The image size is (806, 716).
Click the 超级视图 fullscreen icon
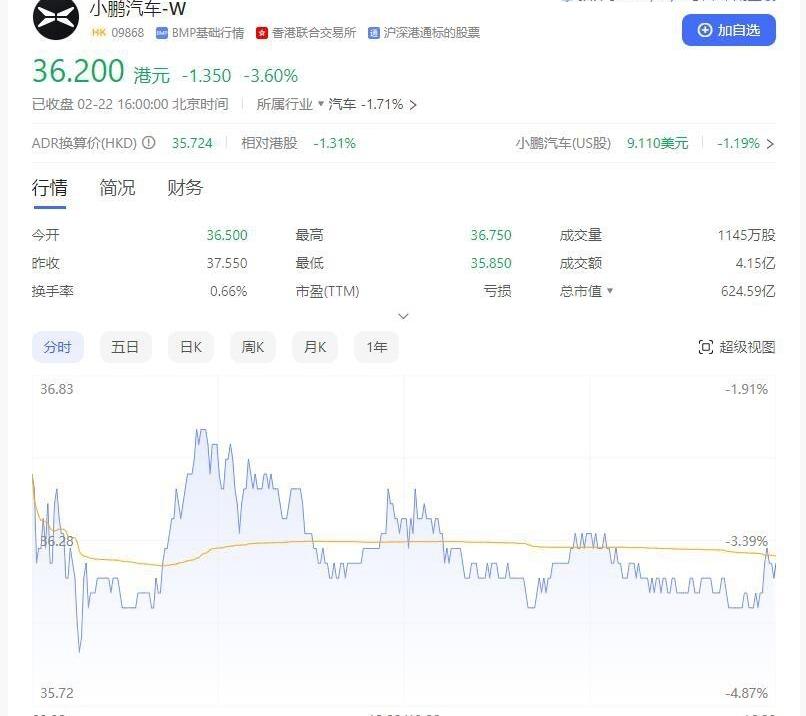point(706,347)
